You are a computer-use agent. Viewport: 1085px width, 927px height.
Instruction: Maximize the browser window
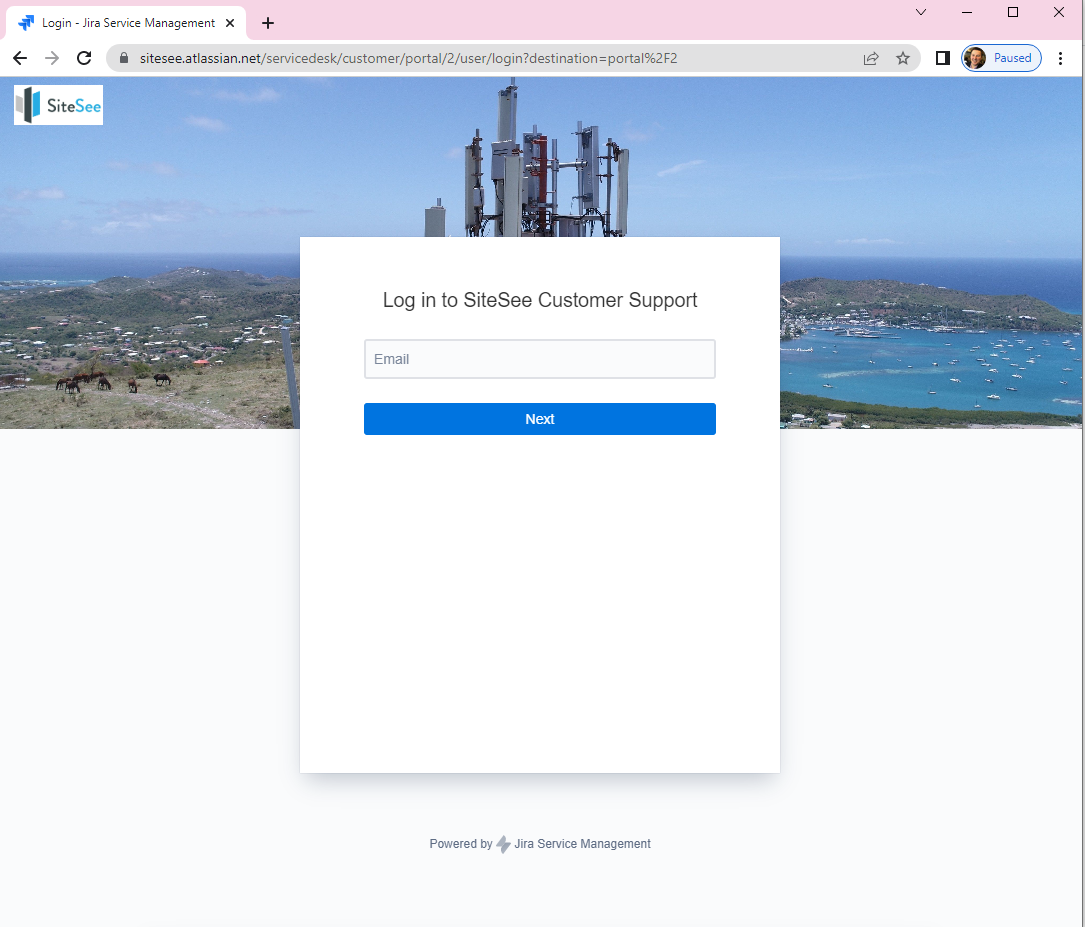click(1012, 12)
